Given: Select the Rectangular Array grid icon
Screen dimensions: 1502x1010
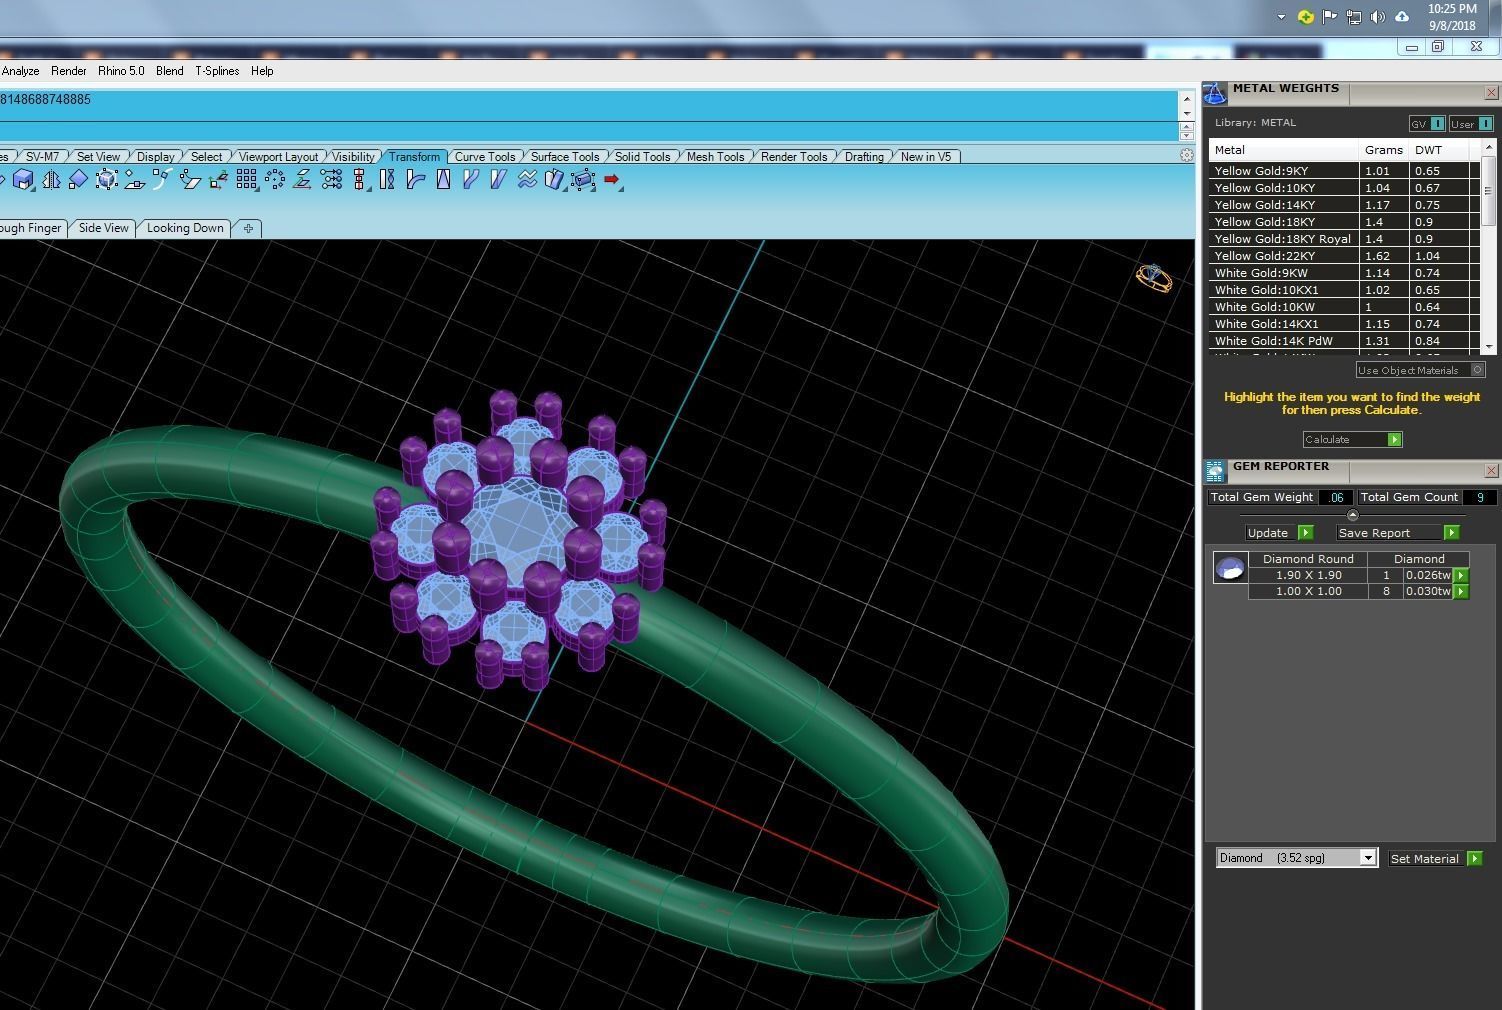Looking at the screenshot, I should (x=246, y=180).
